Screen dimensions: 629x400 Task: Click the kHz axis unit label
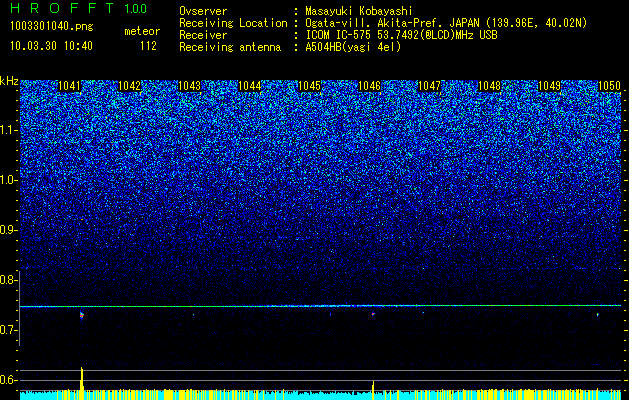click(x=9, y=81)
